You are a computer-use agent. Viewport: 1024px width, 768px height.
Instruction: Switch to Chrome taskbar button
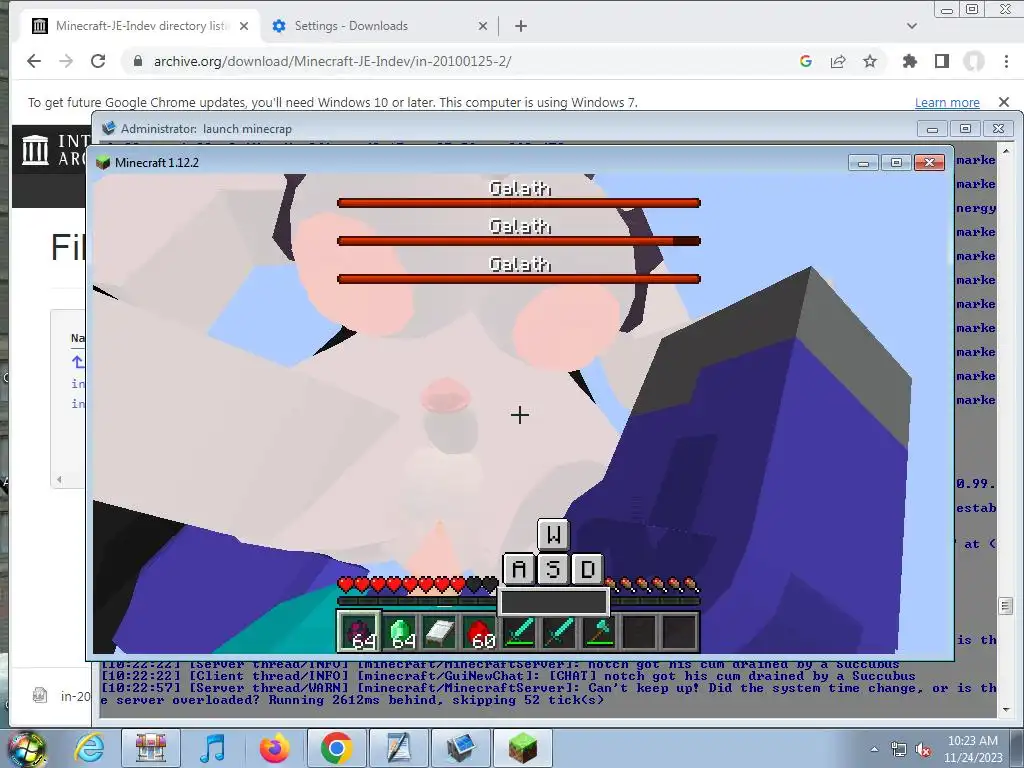click(336, 748)
